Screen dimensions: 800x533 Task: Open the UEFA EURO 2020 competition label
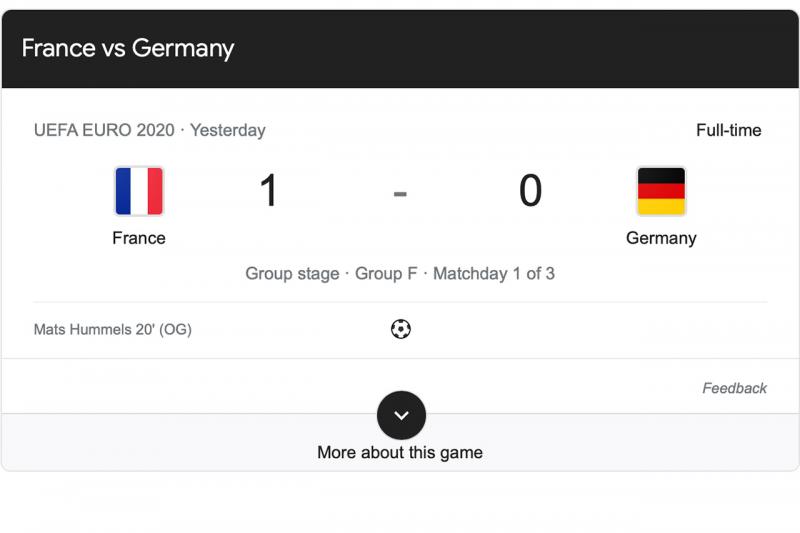pos(104,130)
